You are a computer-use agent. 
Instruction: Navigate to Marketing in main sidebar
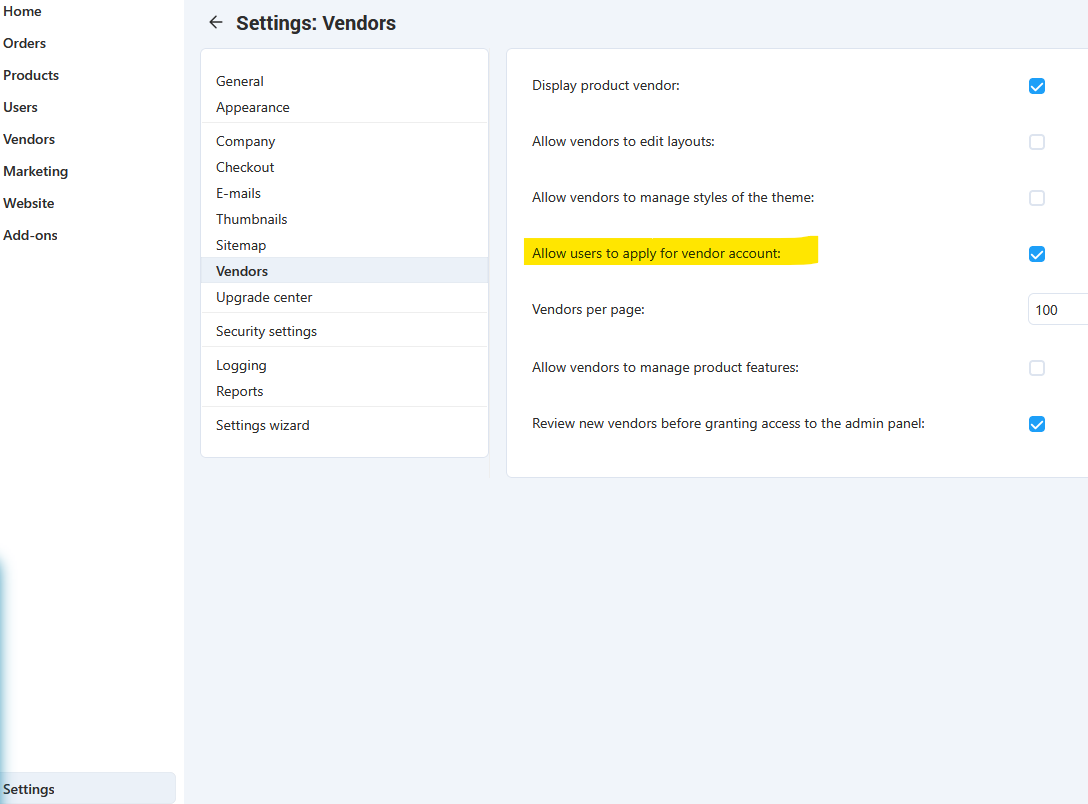click(36, 171)
